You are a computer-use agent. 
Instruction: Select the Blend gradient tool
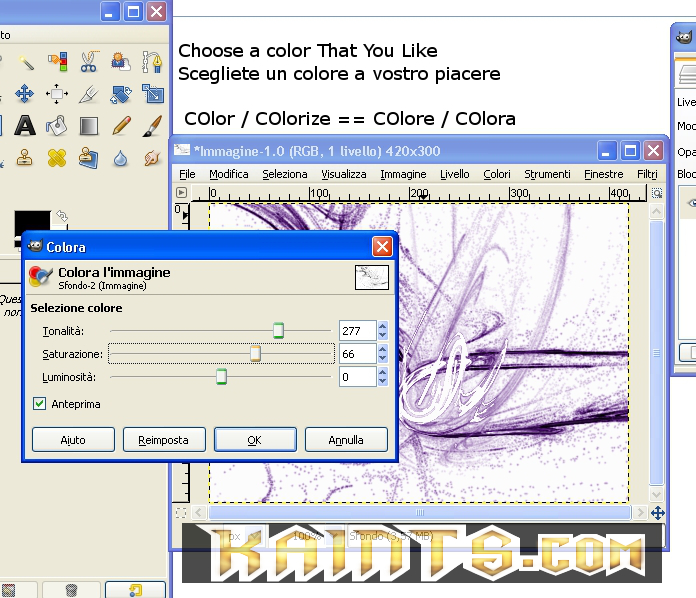[89, 126]
